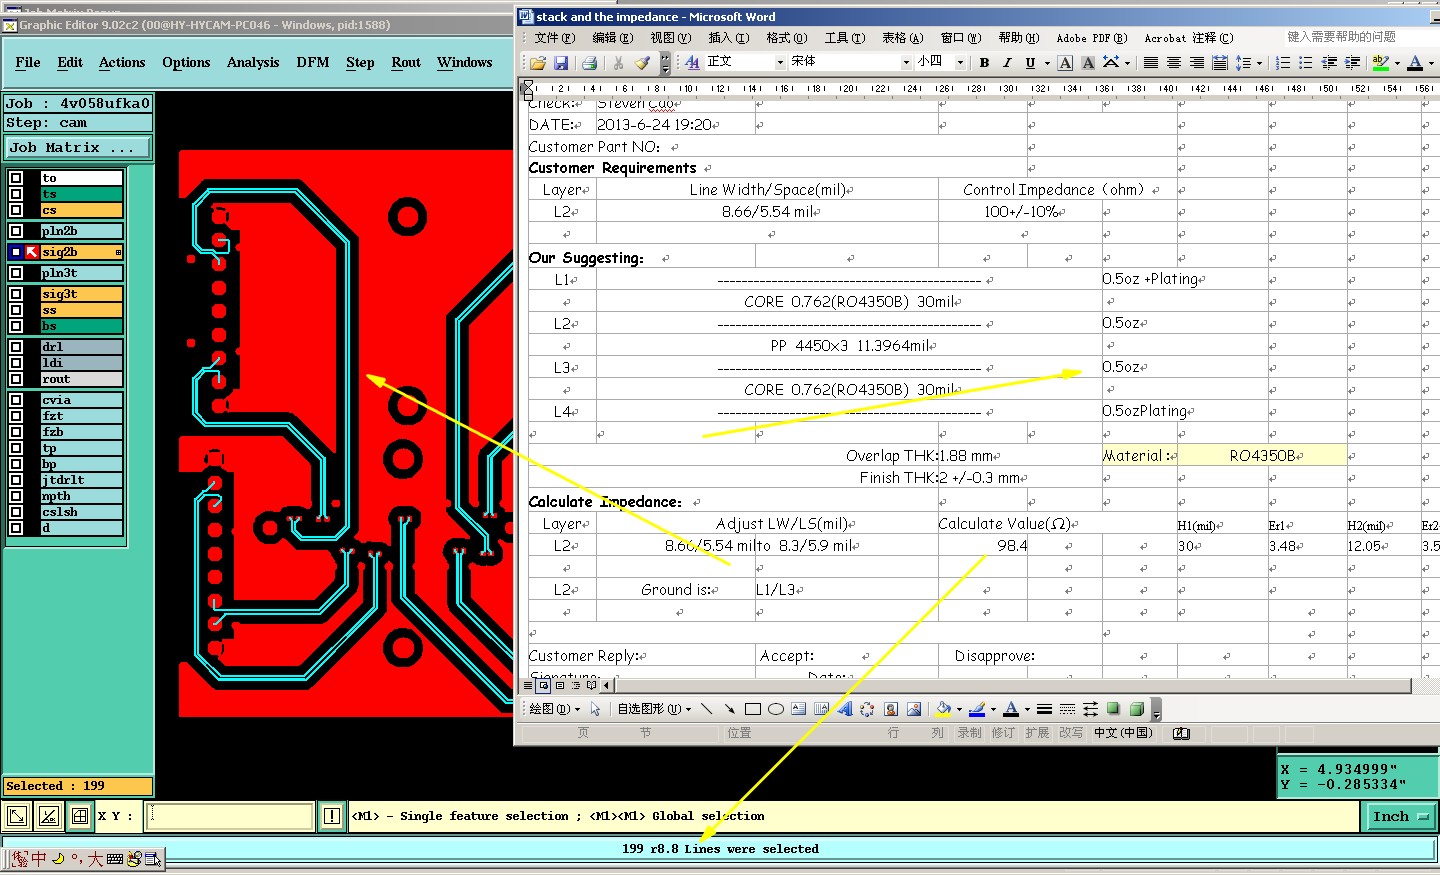The image size is (1440, 875).
Task: Toggle the 'to' layer checkbox
Action: (16, 178)
